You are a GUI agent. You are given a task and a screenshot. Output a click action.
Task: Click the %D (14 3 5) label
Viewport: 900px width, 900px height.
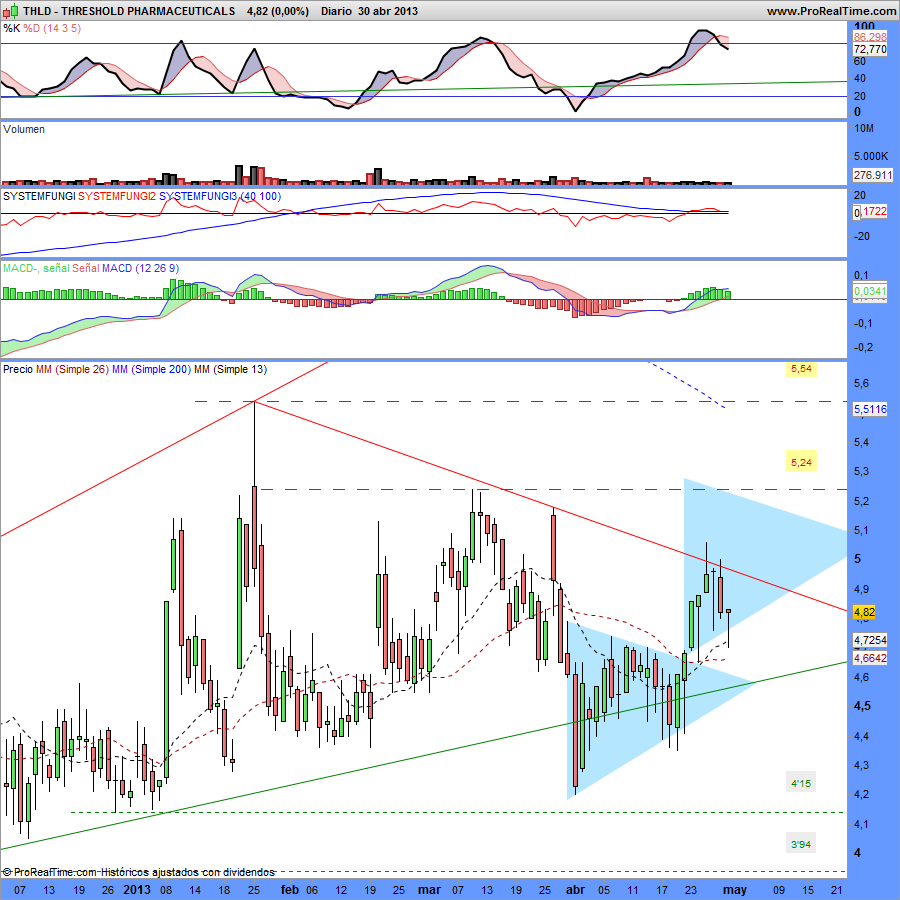pos(52,28)
